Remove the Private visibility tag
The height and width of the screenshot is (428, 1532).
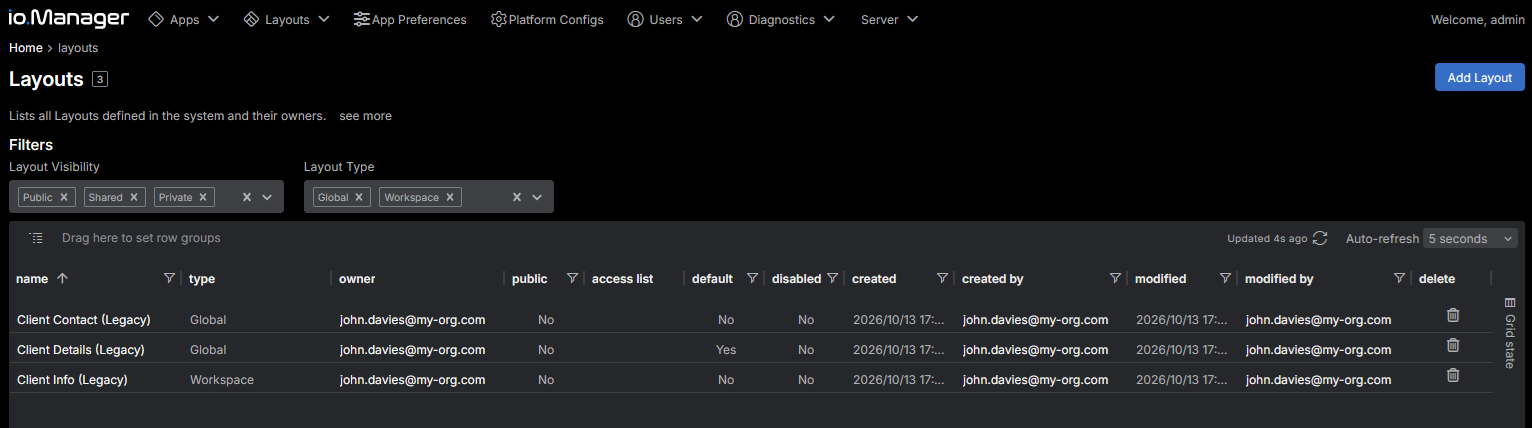coord(203,197)
